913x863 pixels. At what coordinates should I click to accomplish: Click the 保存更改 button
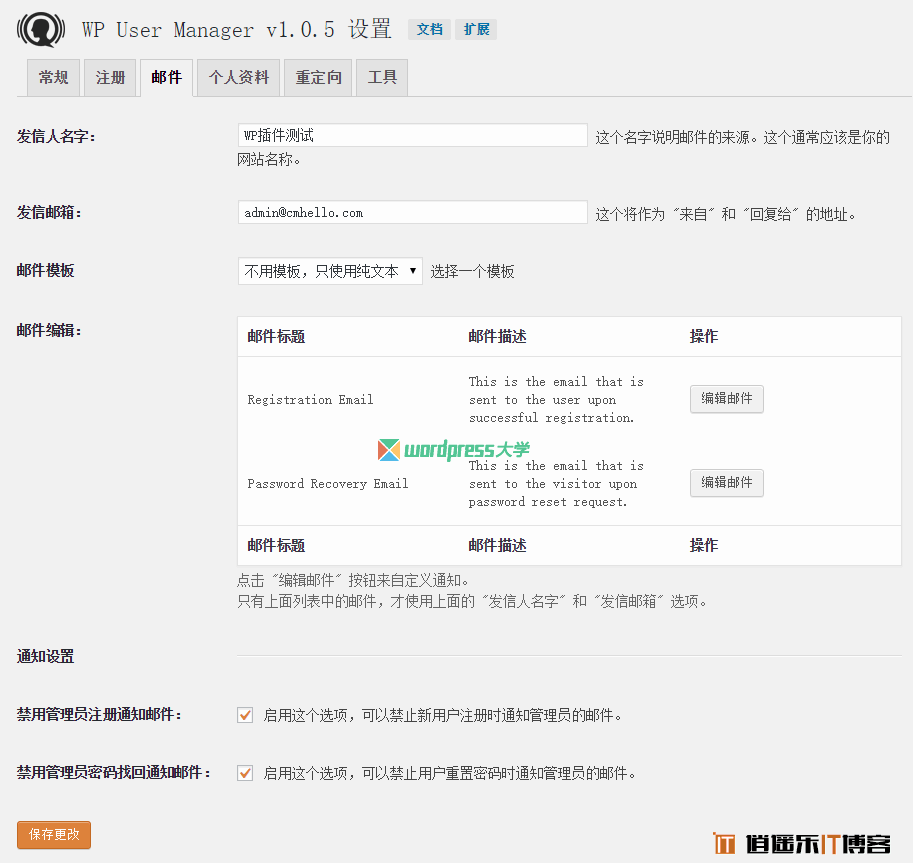pos(54,834)
